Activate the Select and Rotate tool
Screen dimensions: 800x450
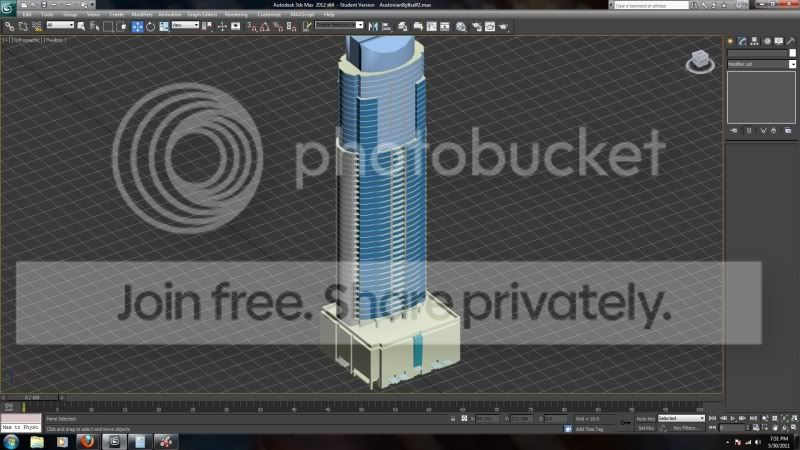tap(151, 27)
